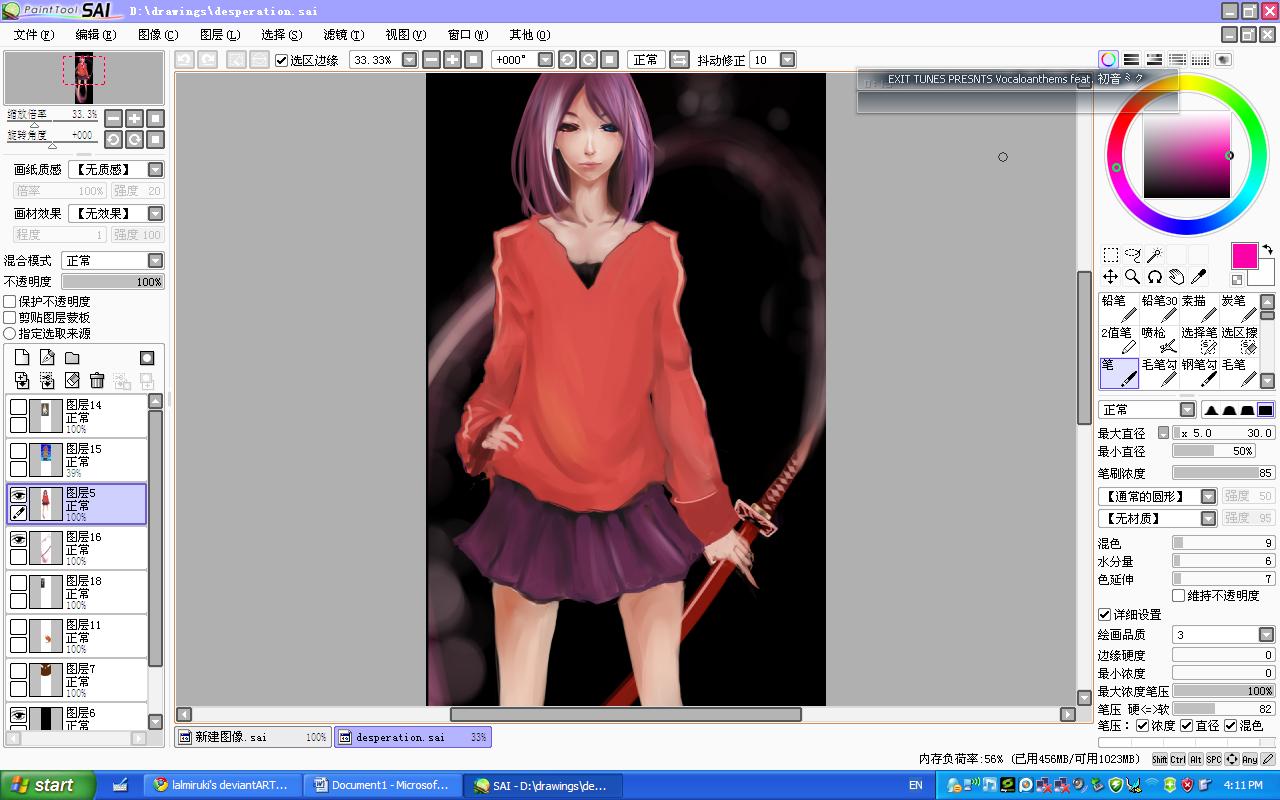Toggle pen pressure 浓度 density checkbox

pos(1143,725)
